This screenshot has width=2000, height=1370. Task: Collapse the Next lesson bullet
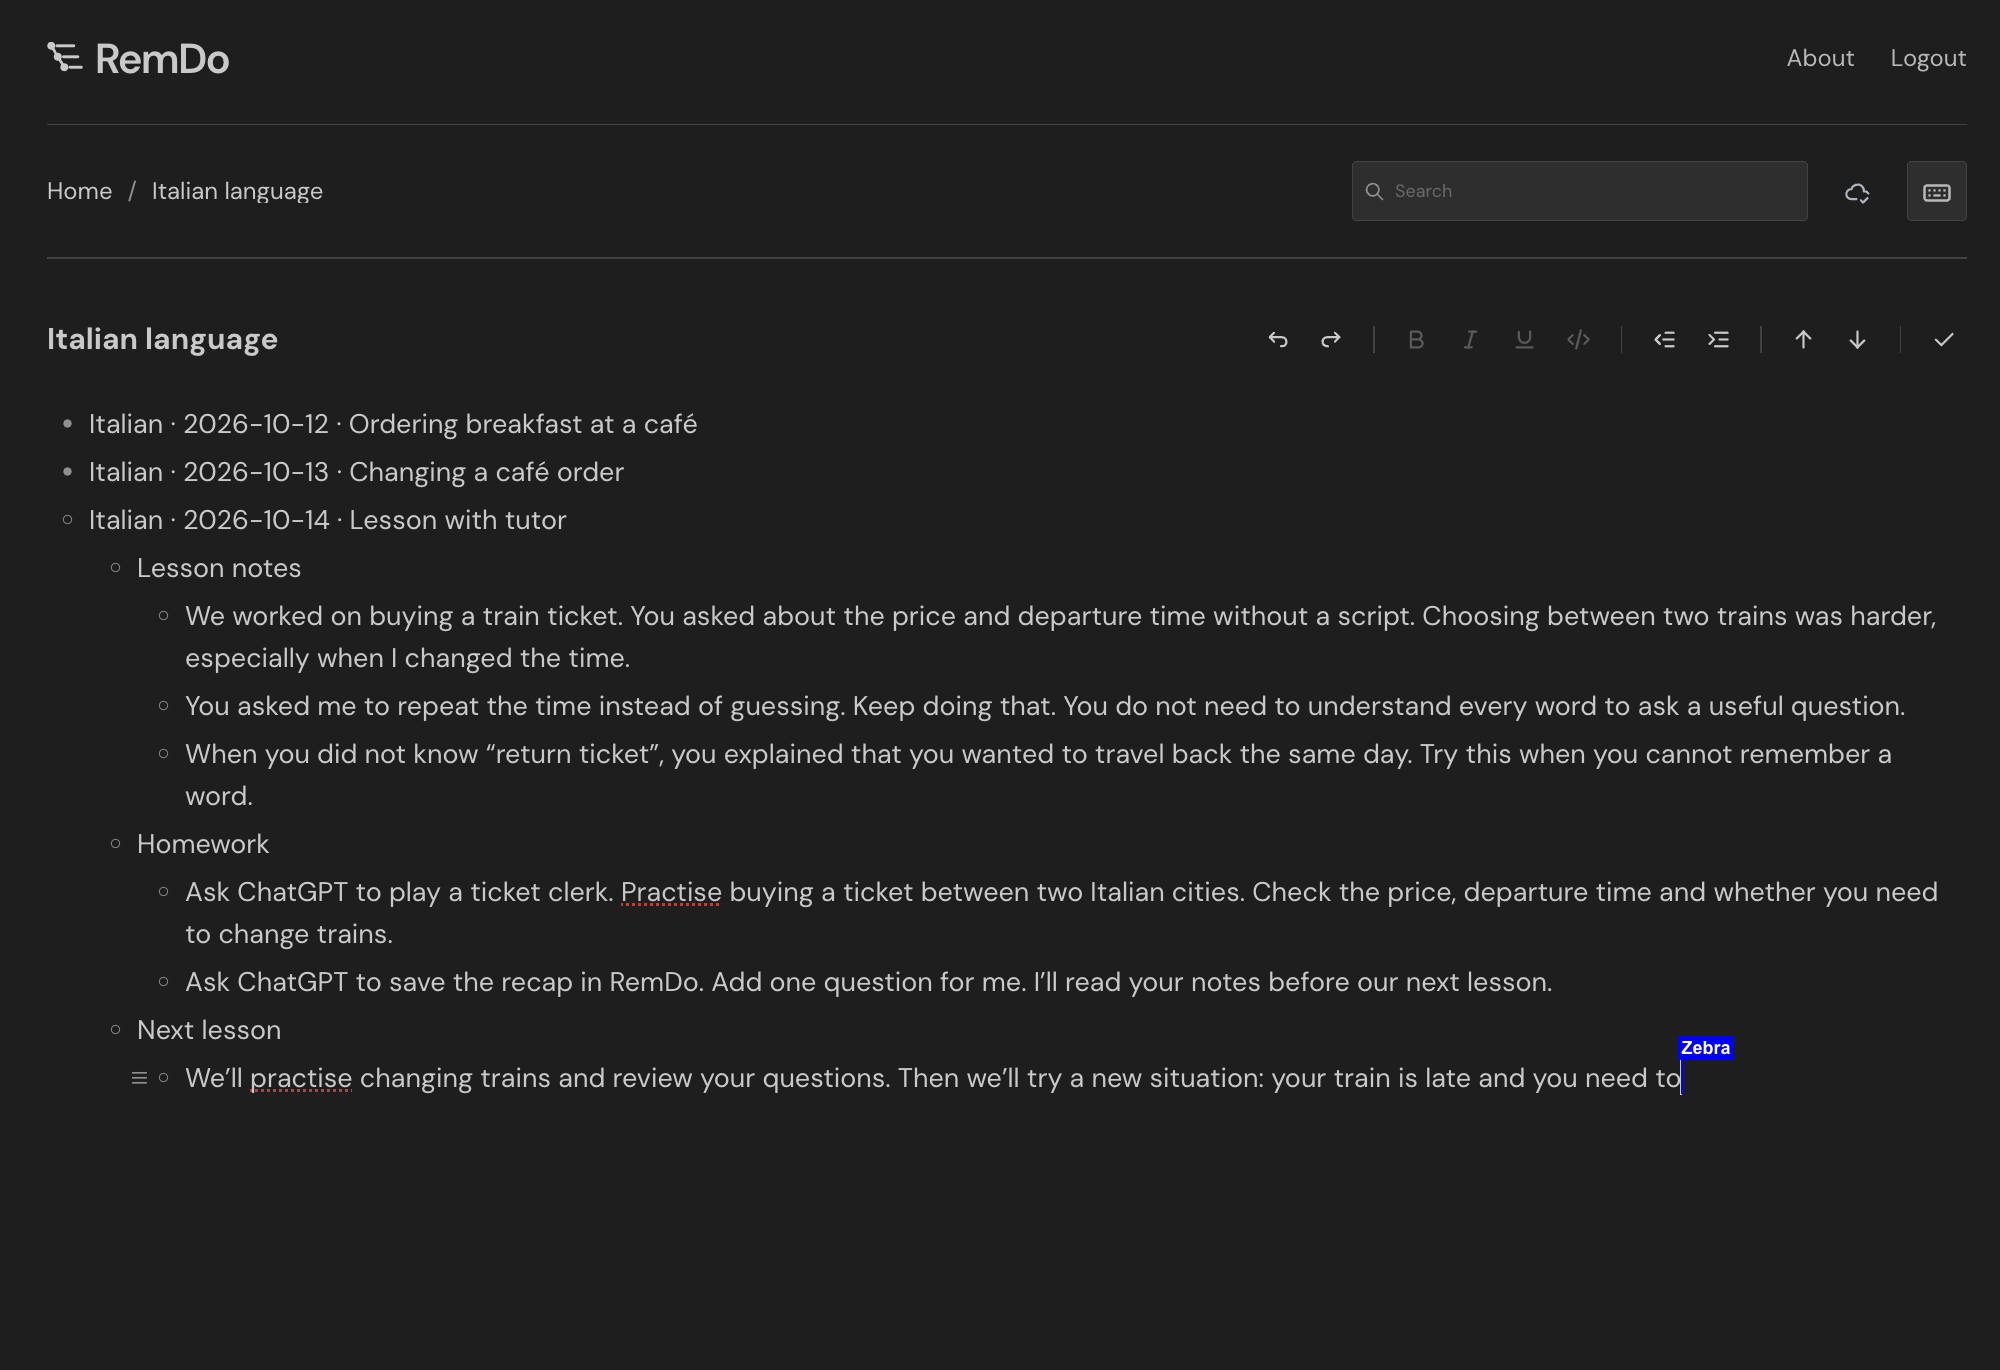tap(115, 1030)
